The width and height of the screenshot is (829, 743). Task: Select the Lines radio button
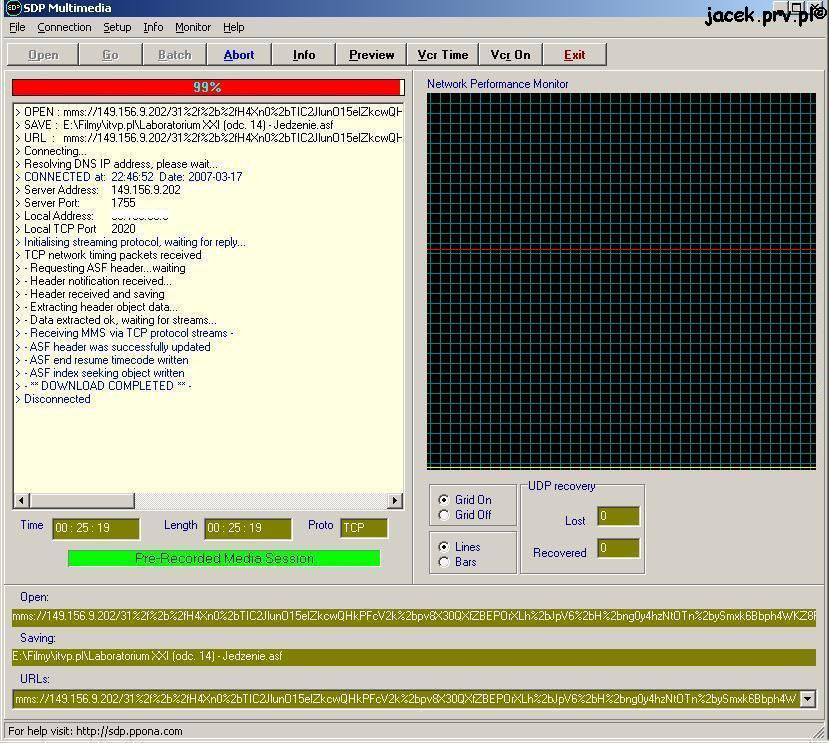(x=444, y=547)
